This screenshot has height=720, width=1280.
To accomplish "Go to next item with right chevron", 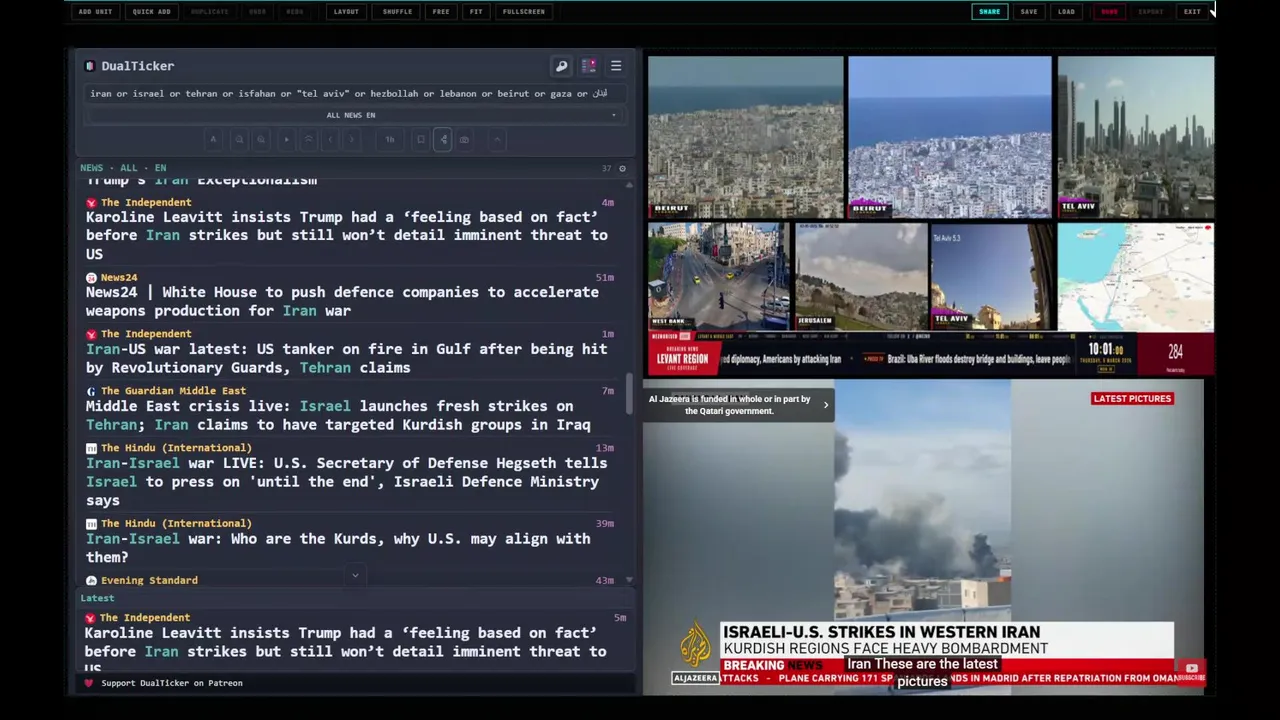I will tap(352, 140).
